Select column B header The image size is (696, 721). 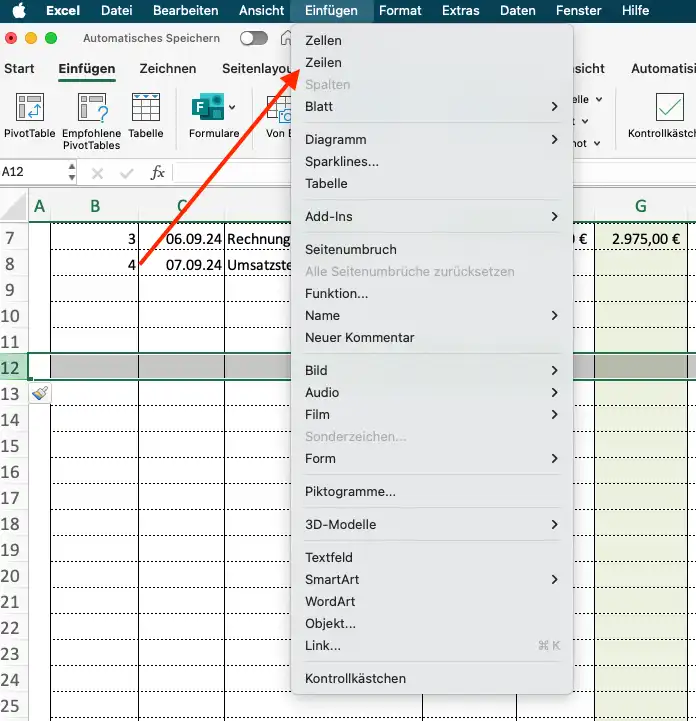click(x=95, y=206)
